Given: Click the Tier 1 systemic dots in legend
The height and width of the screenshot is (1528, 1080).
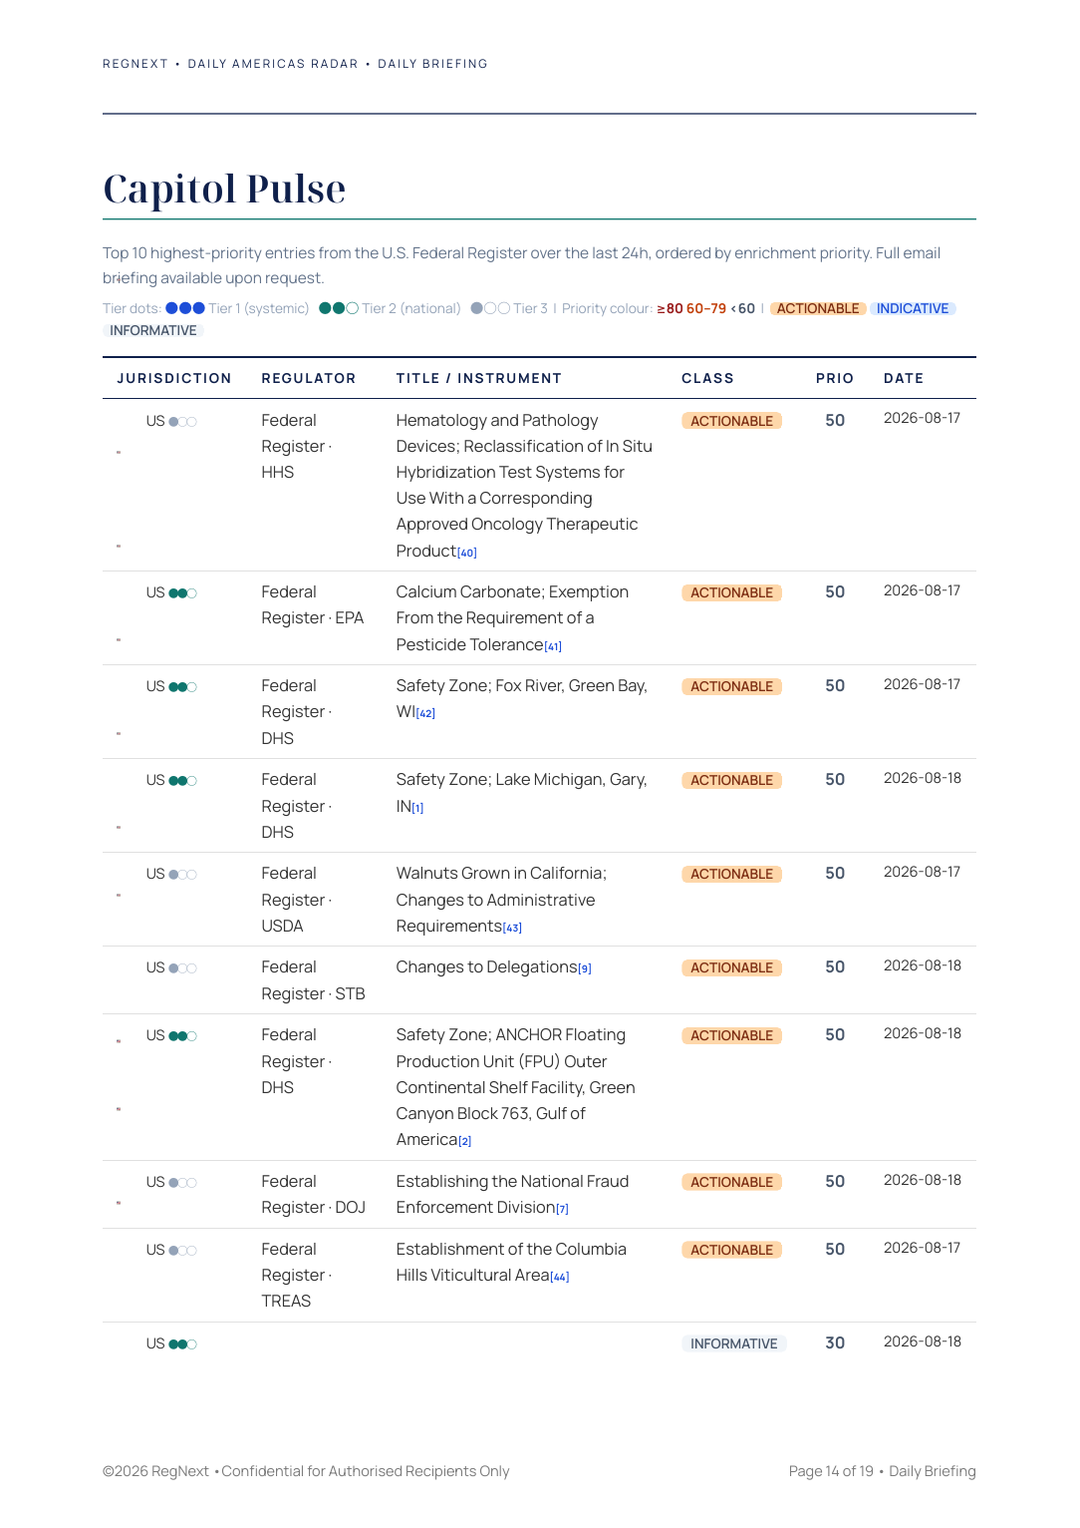Looking at the screenshot, I should pyautogui.click(x=185, y=308).
